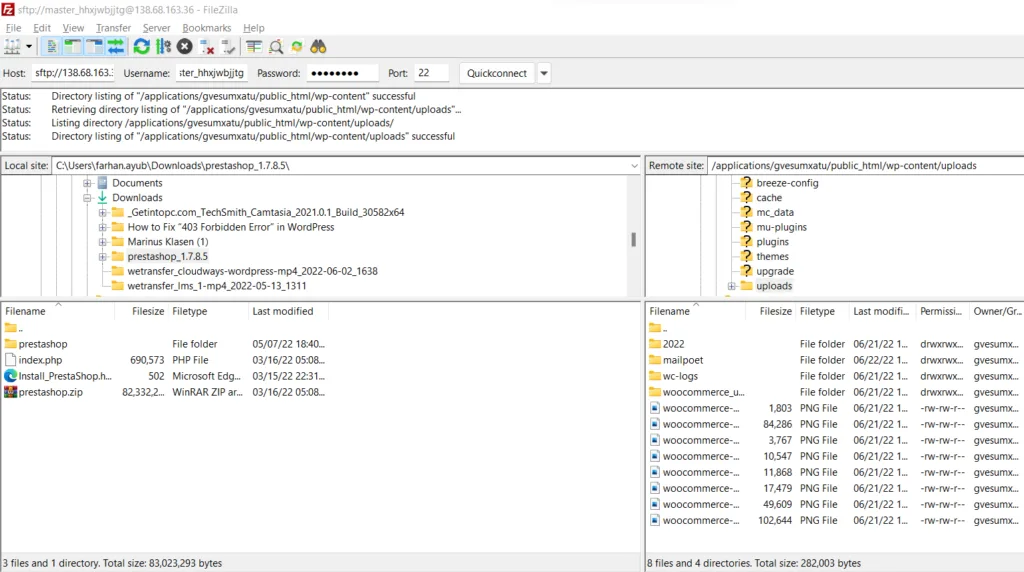The width and height of the screenshot is (1024, 572).
Task: Search for files recursively with binoculars icon
Action: coord(318,46)
